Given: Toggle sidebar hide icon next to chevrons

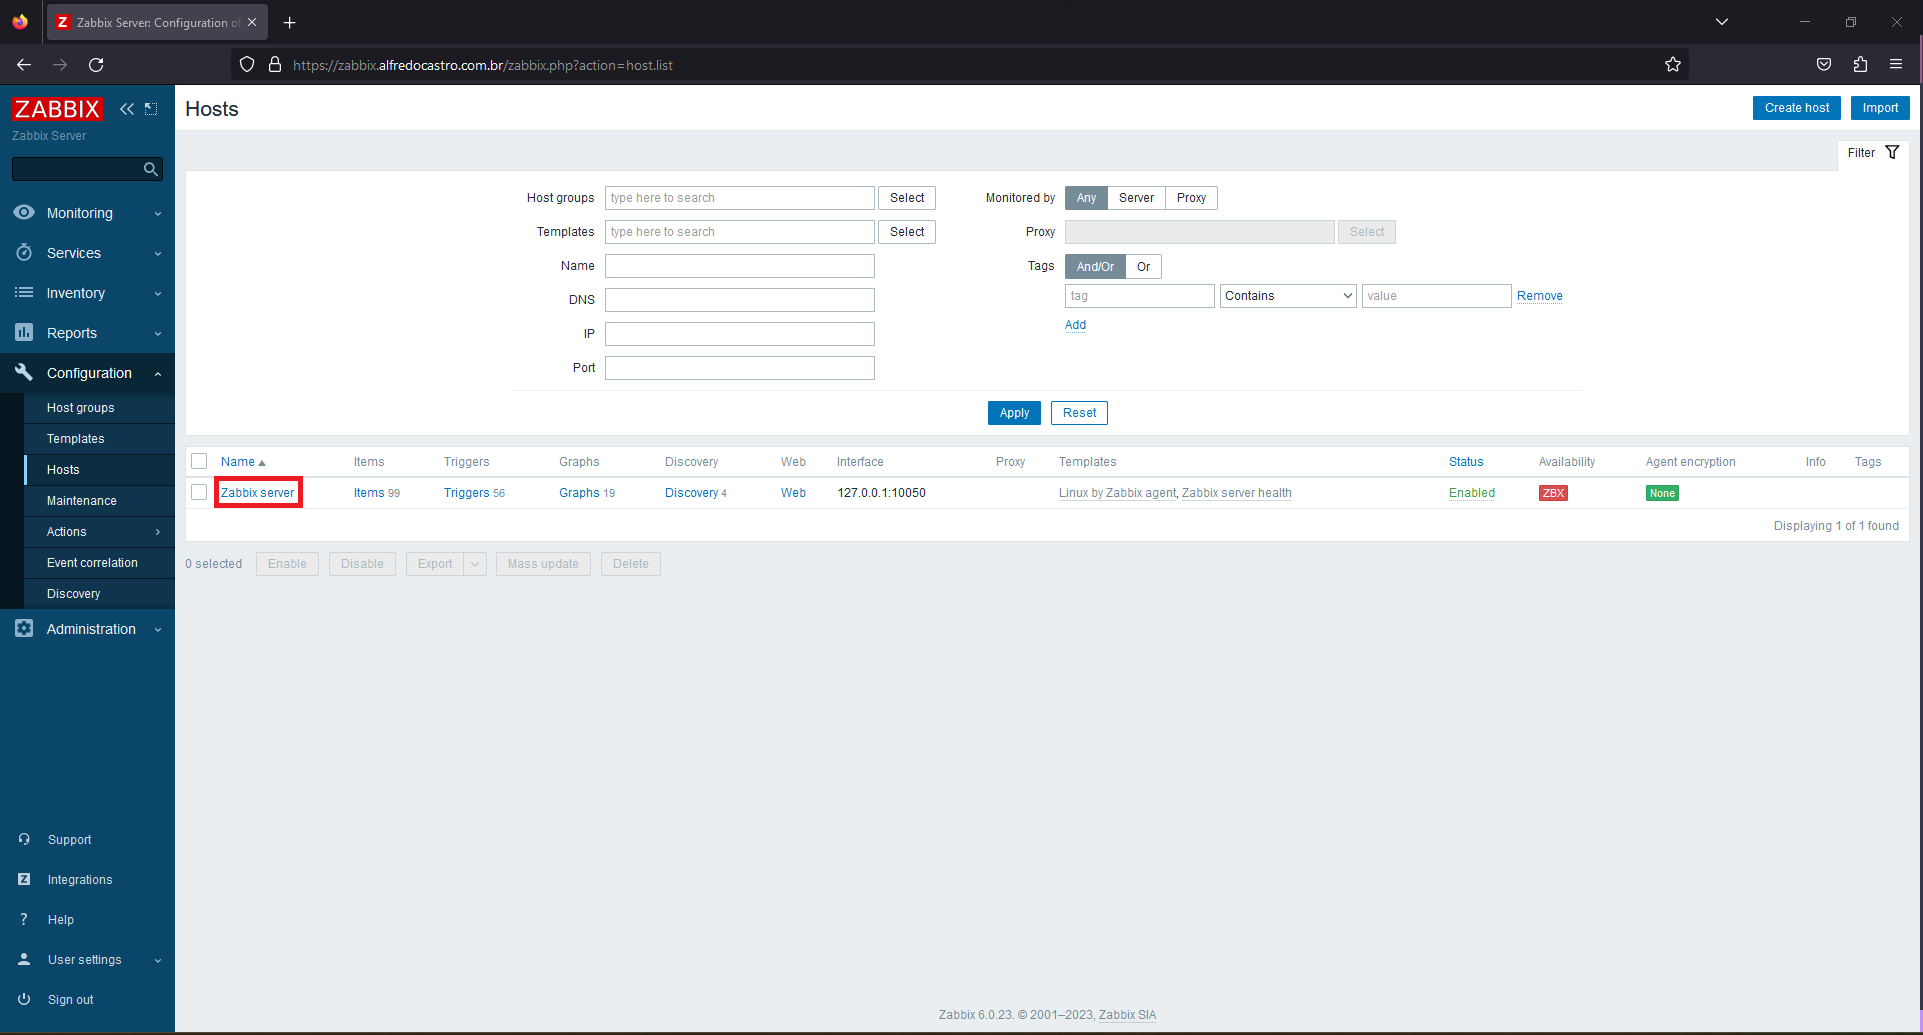Looking at the screenshot, I should point(151,109).
